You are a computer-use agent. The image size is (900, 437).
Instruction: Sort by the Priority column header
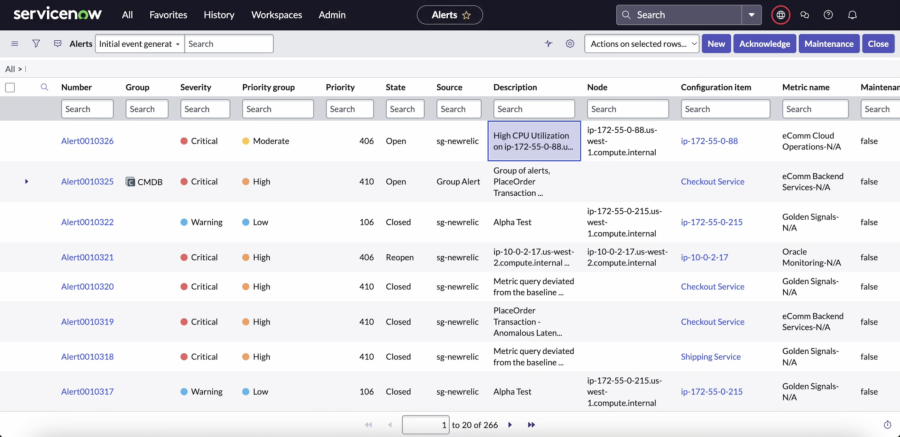[340, 87]
